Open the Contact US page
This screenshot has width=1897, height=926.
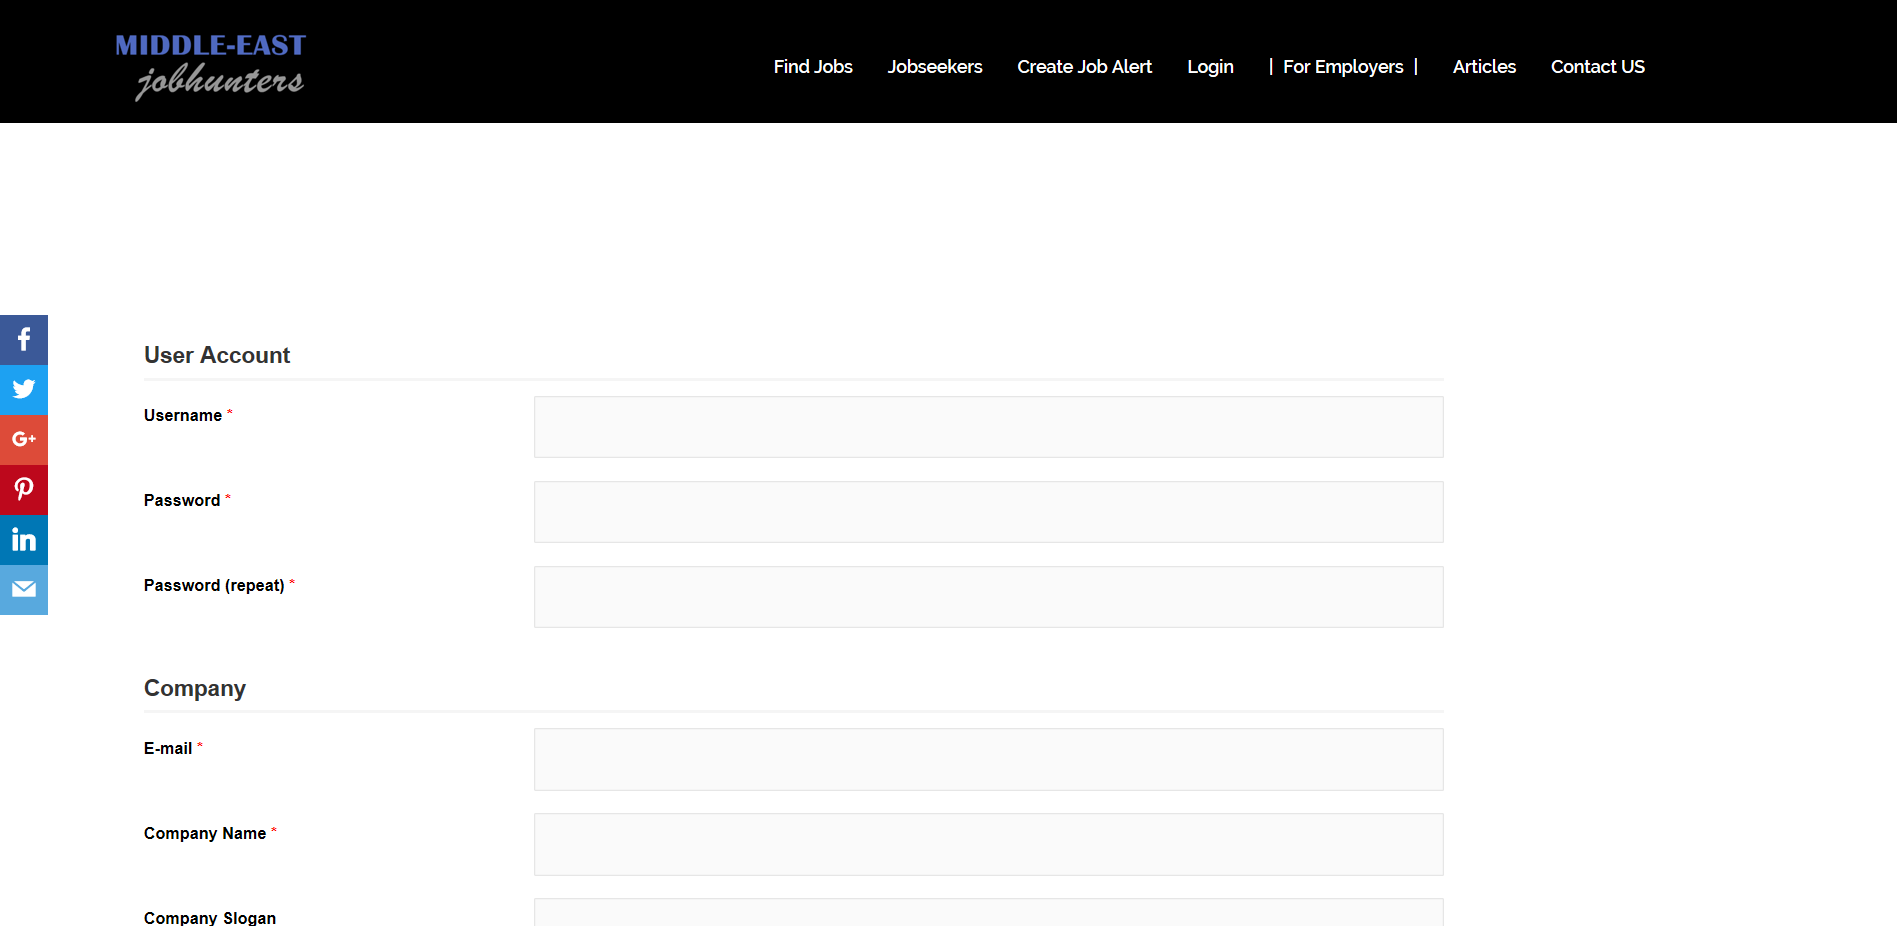click(1597, 67)
